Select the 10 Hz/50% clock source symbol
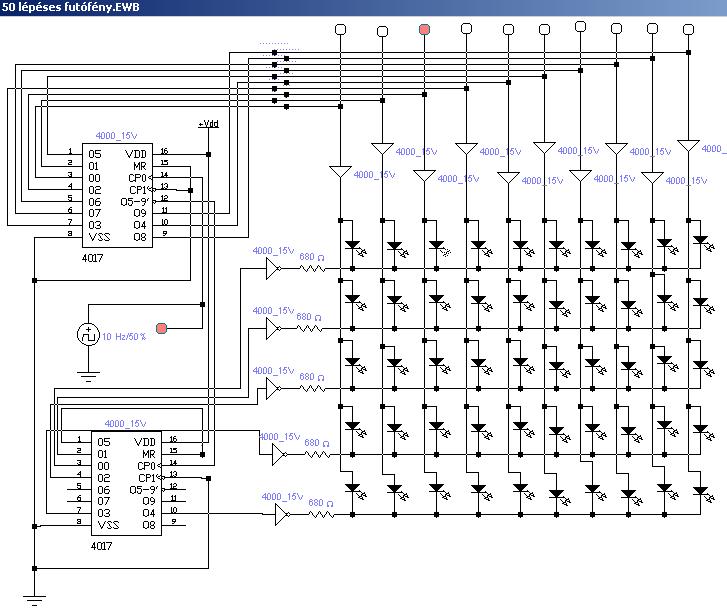 pyautogui.click(x=88, y=335)
